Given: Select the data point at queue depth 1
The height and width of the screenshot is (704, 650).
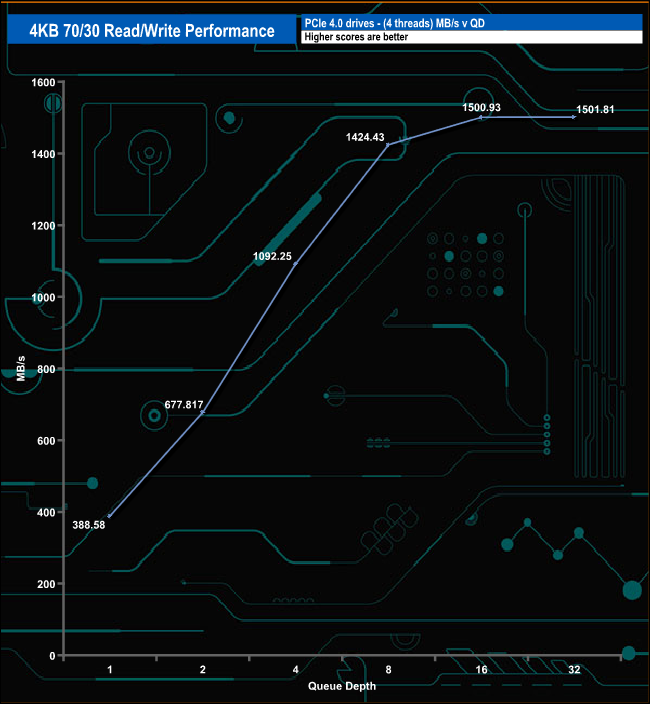Looking at the screenshot, I should tap(110, 516).
